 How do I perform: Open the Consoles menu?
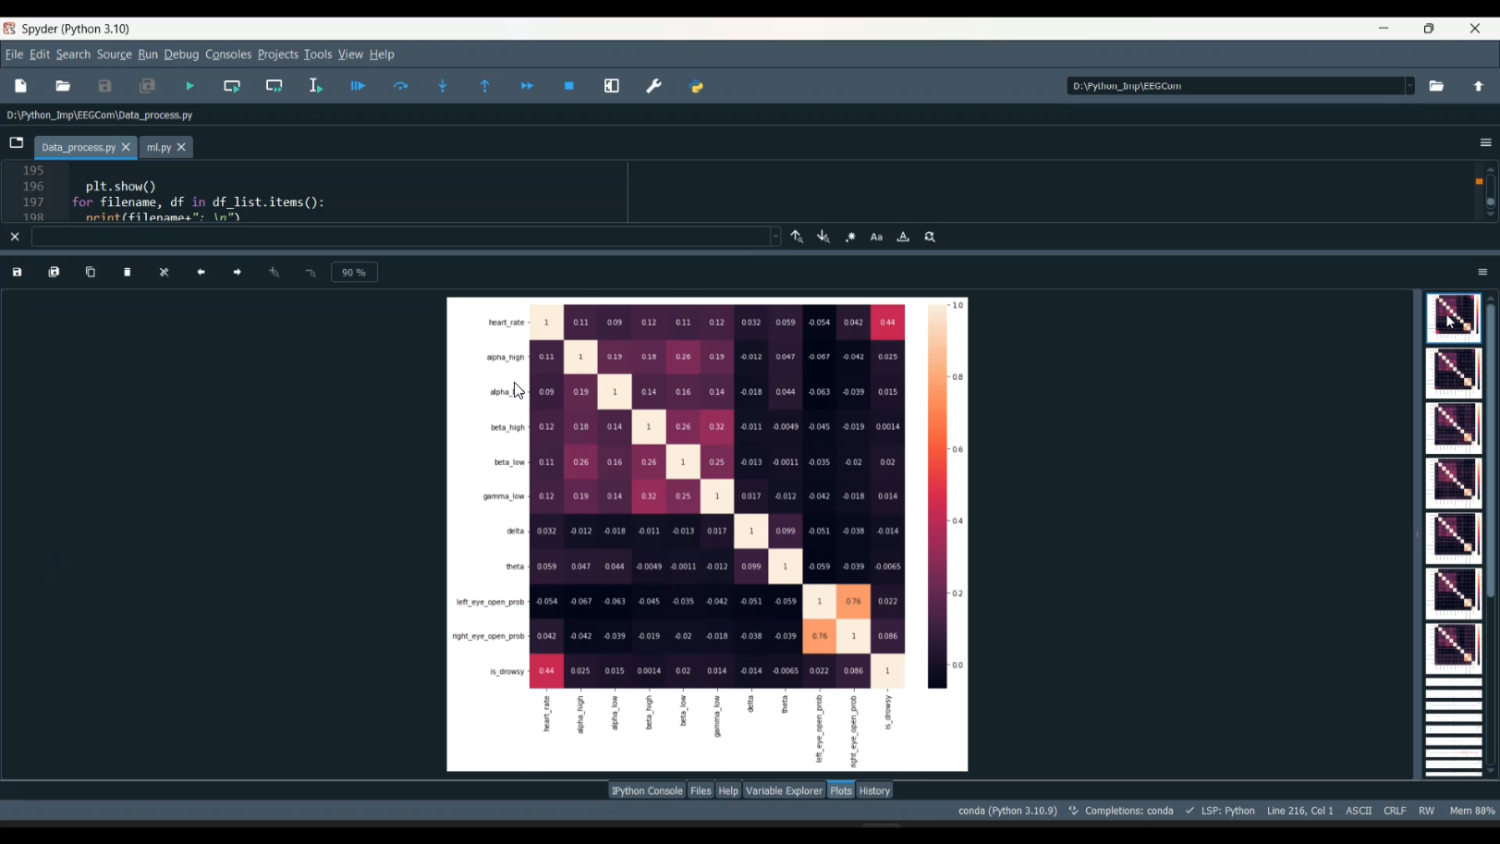coord(228,55)
